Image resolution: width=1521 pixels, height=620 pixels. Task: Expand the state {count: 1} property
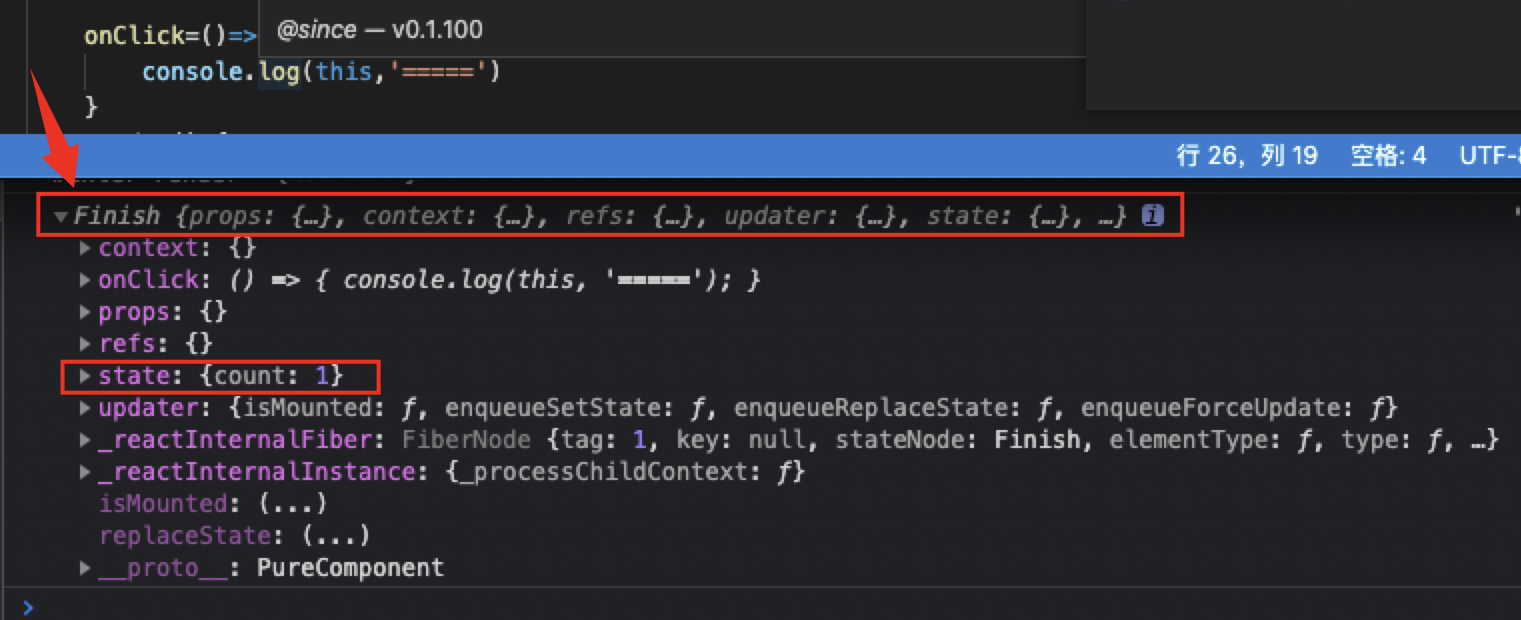pos(84,375)
